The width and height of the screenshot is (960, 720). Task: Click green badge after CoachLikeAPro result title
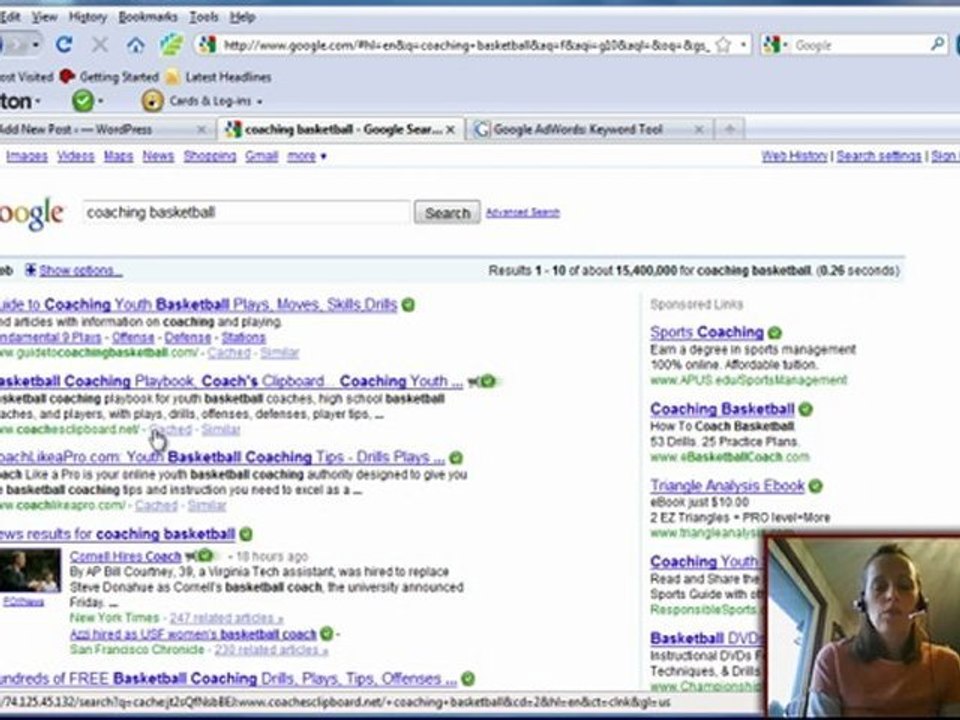coord(456,457)
